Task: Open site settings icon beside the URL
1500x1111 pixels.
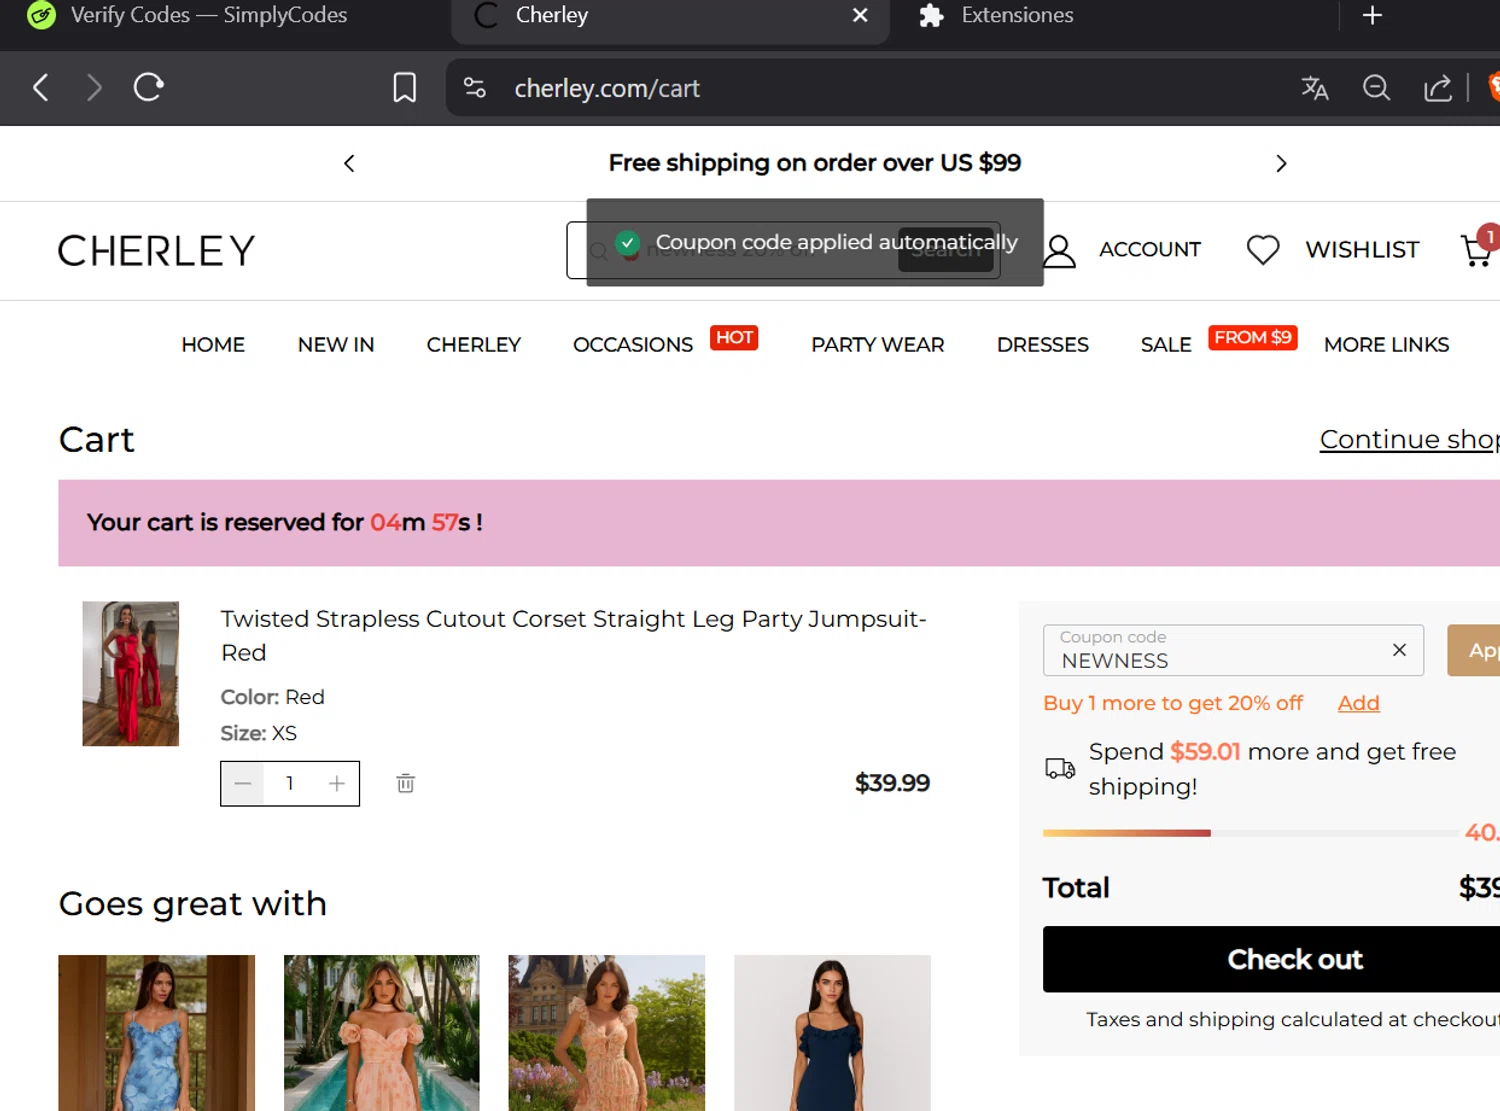Action: 475,88
